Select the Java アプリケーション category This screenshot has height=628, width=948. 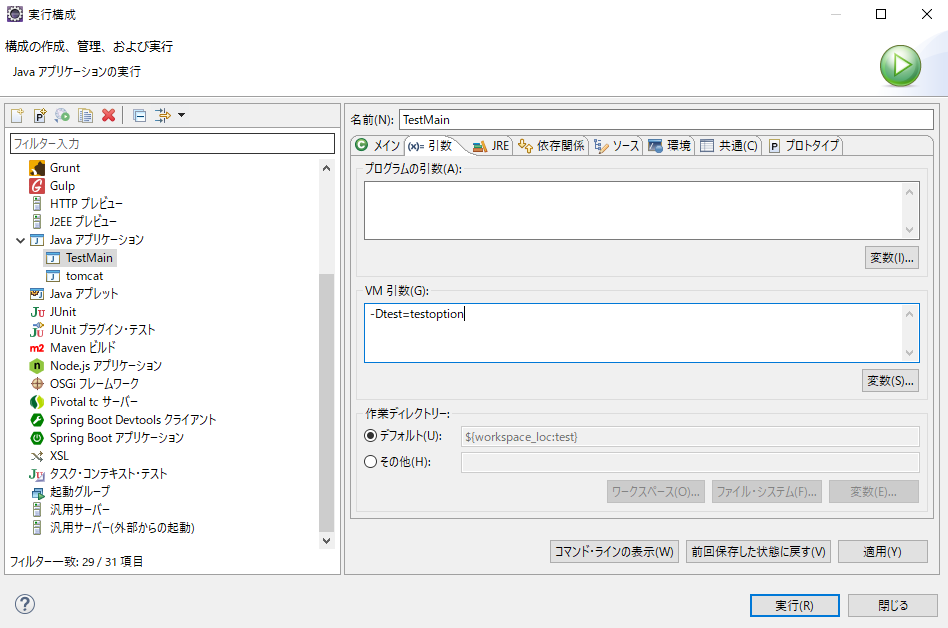(x=96, y=240)
